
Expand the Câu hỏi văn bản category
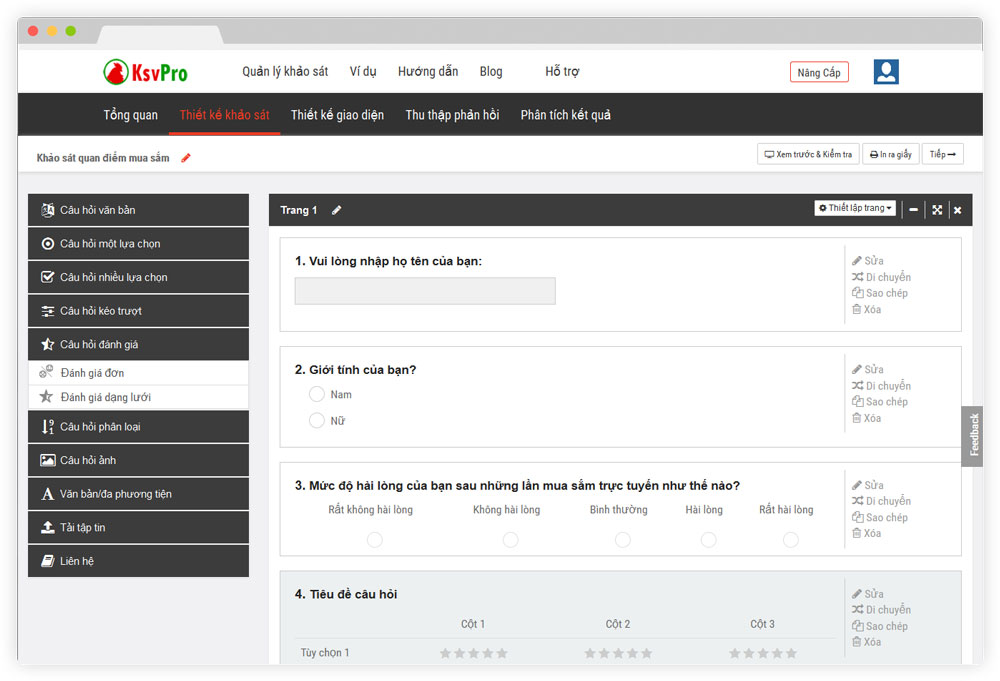[138, 210]
